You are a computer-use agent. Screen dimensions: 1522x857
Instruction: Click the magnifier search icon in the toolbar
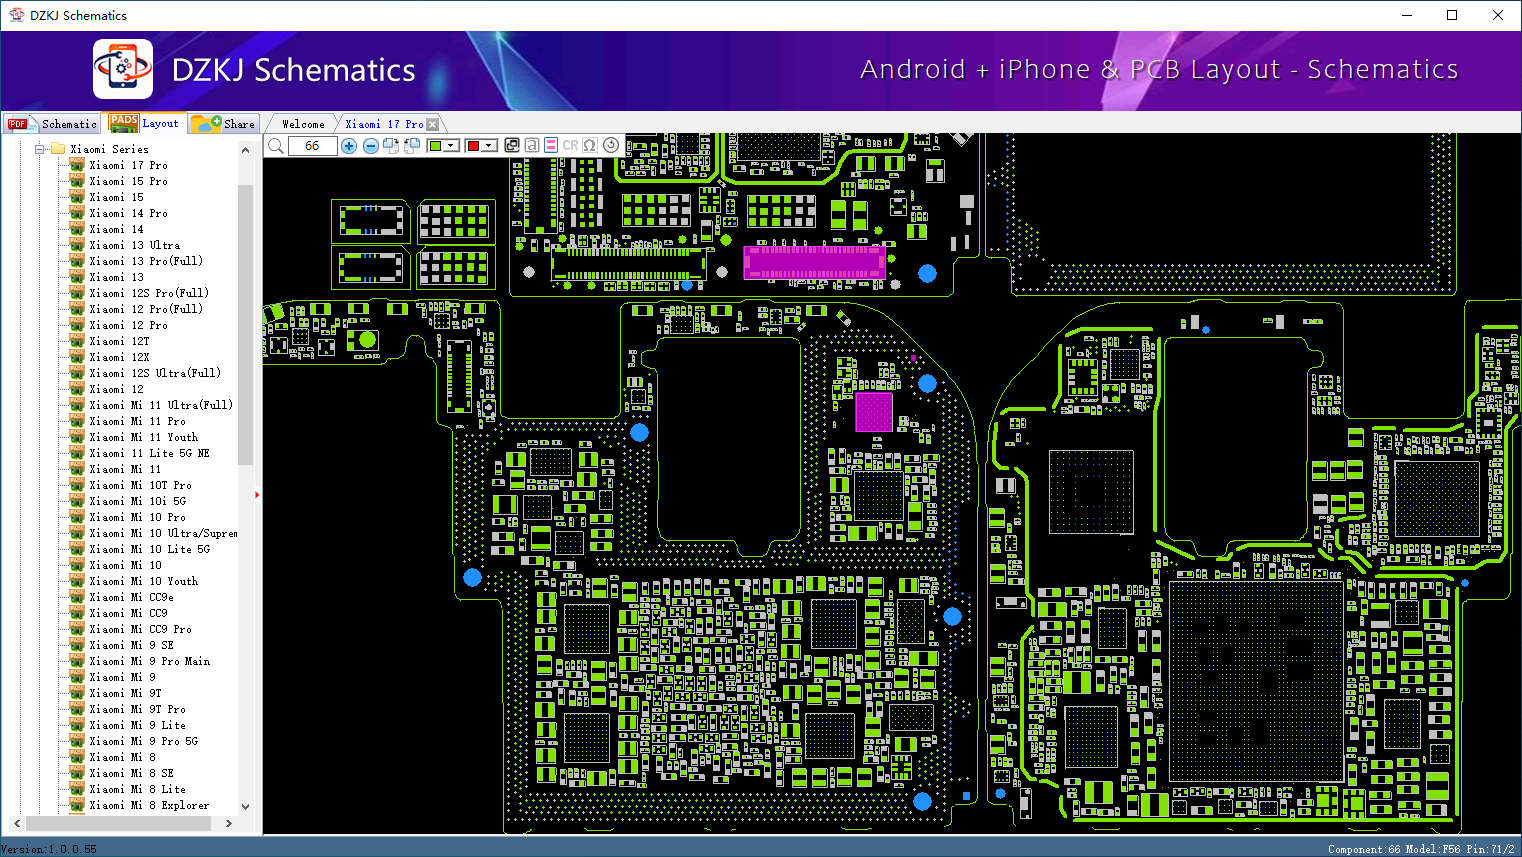276,146
